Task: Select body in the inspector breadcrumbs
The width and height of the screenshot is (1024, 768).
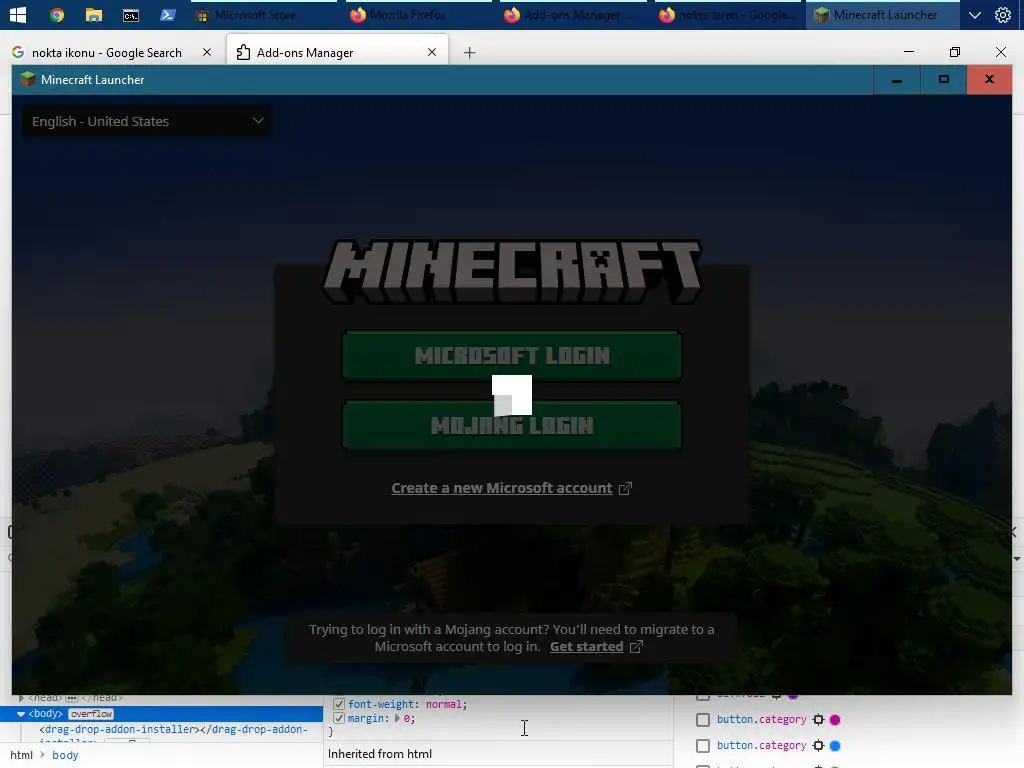Action: [x=65, y=755]
